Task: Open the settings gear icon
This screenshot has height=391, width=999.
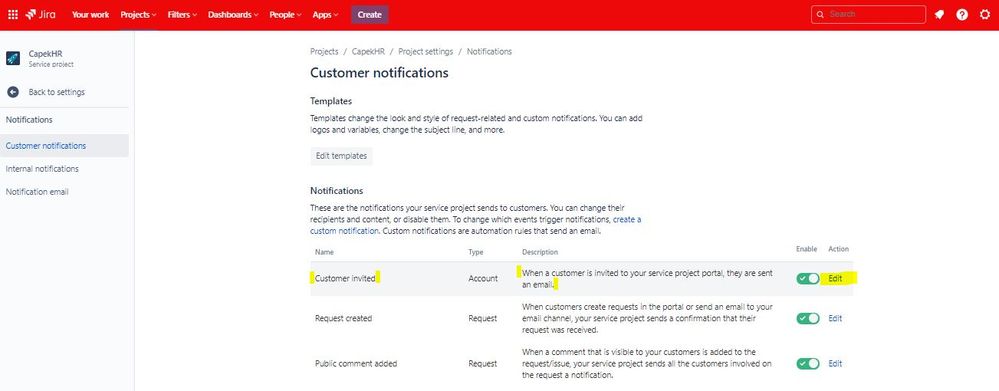Action: (985, 15)
